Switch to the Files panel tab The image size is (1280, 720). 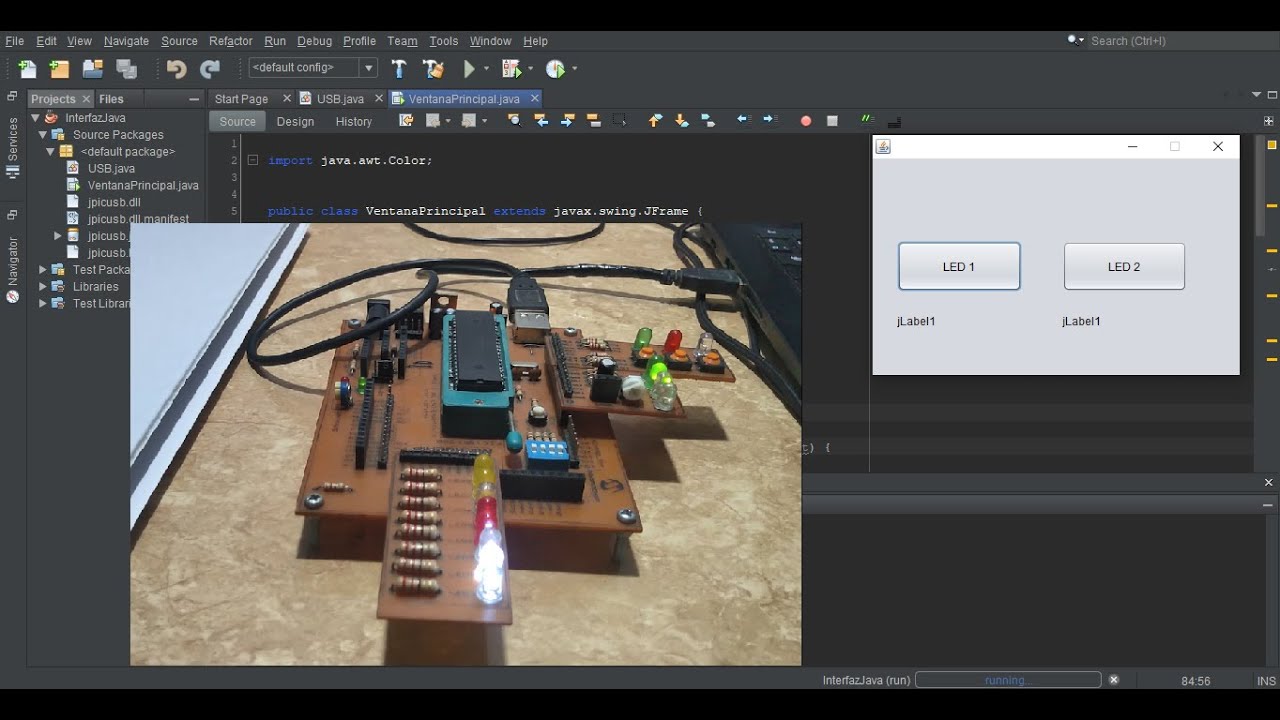tap(111, 99)
